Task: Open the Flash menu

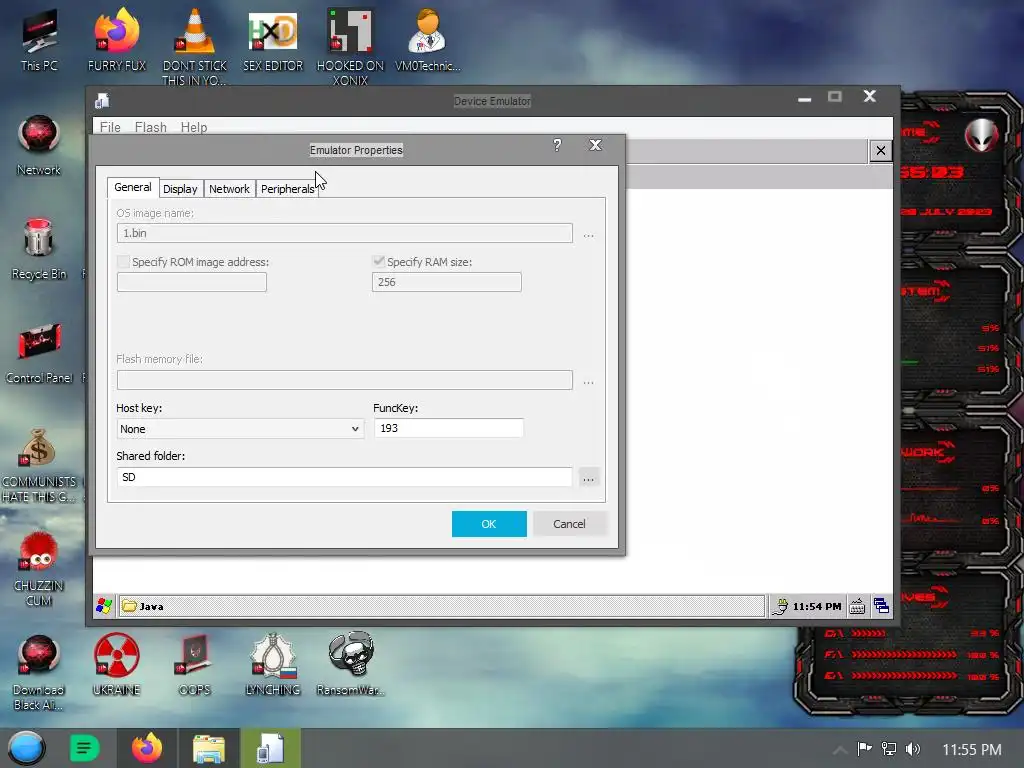Action: coord(151,127)
